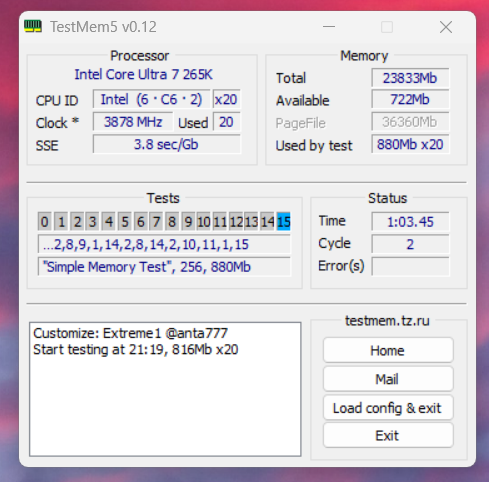Select test indicator 11
Image resolution: width=489 pixels, height=482 pixels.
tap(220, 222)
